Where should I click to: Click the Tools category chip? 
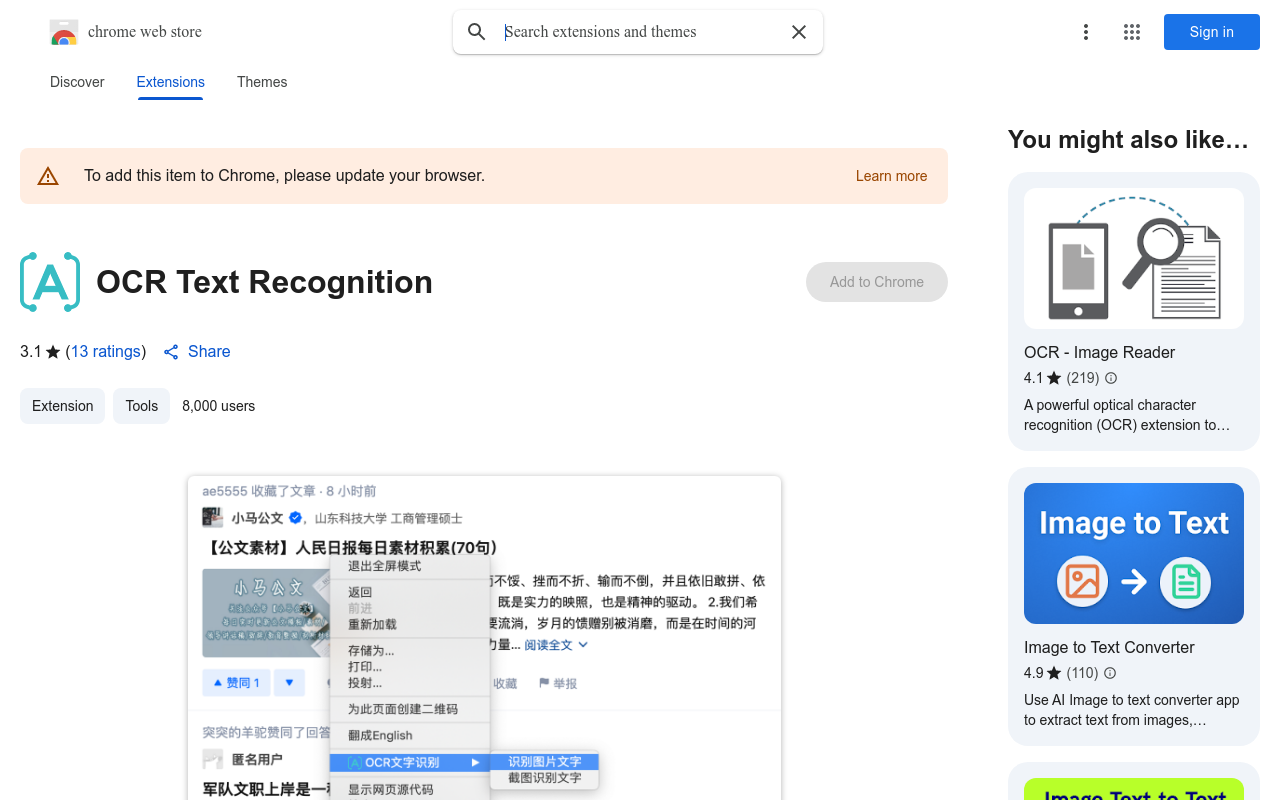tap(142, 406)
